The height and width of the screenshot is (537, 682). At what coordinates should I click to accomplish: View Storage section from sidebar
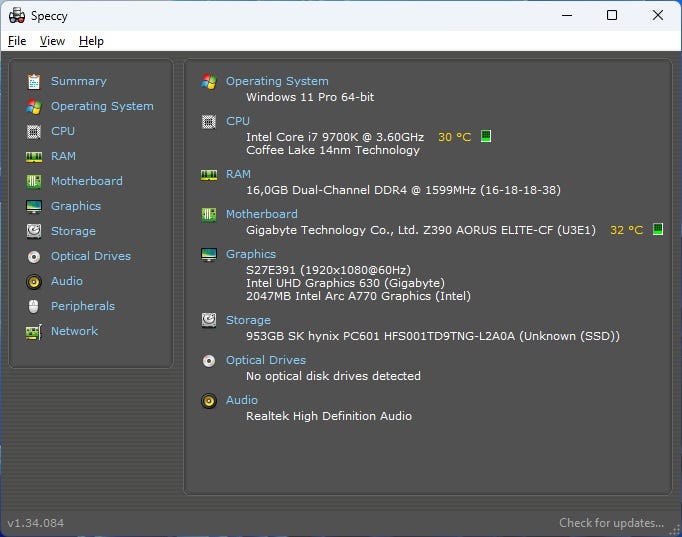click(74, 231)
